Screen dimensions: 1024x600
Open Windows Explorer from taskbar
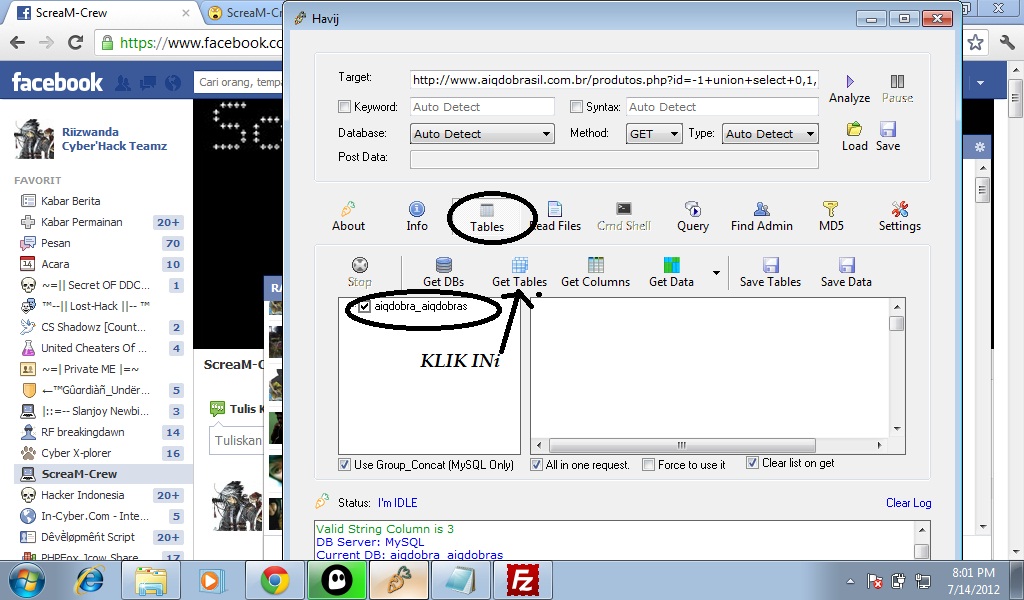coord(151,580)
